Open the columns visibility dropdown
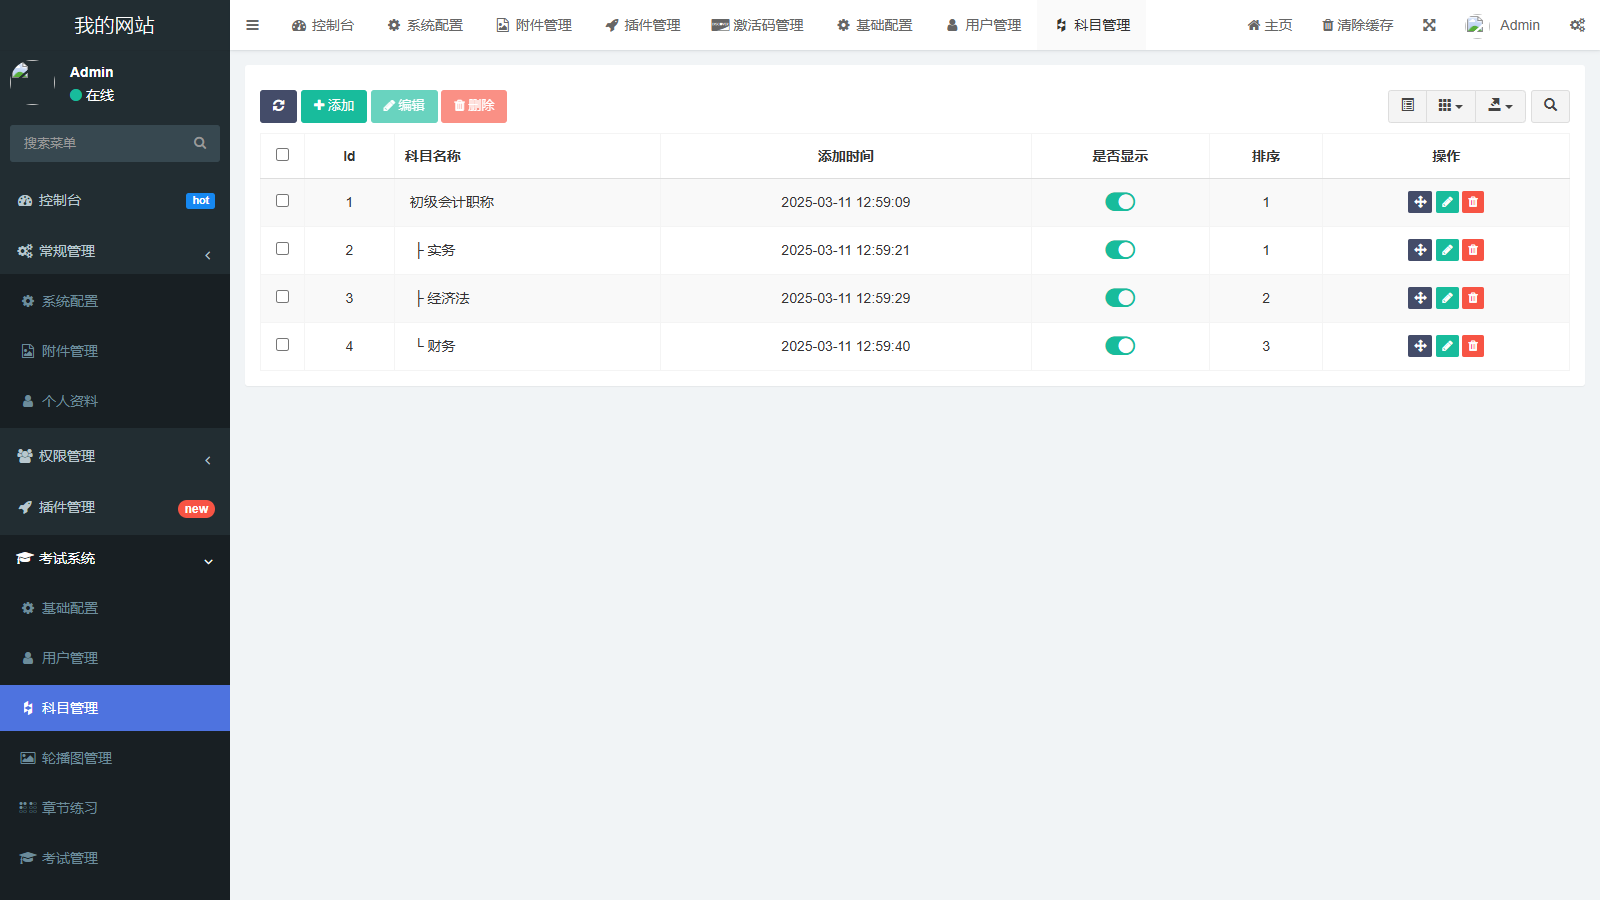This screenshot has height=900, width=1600. [x=1450, y=106]
